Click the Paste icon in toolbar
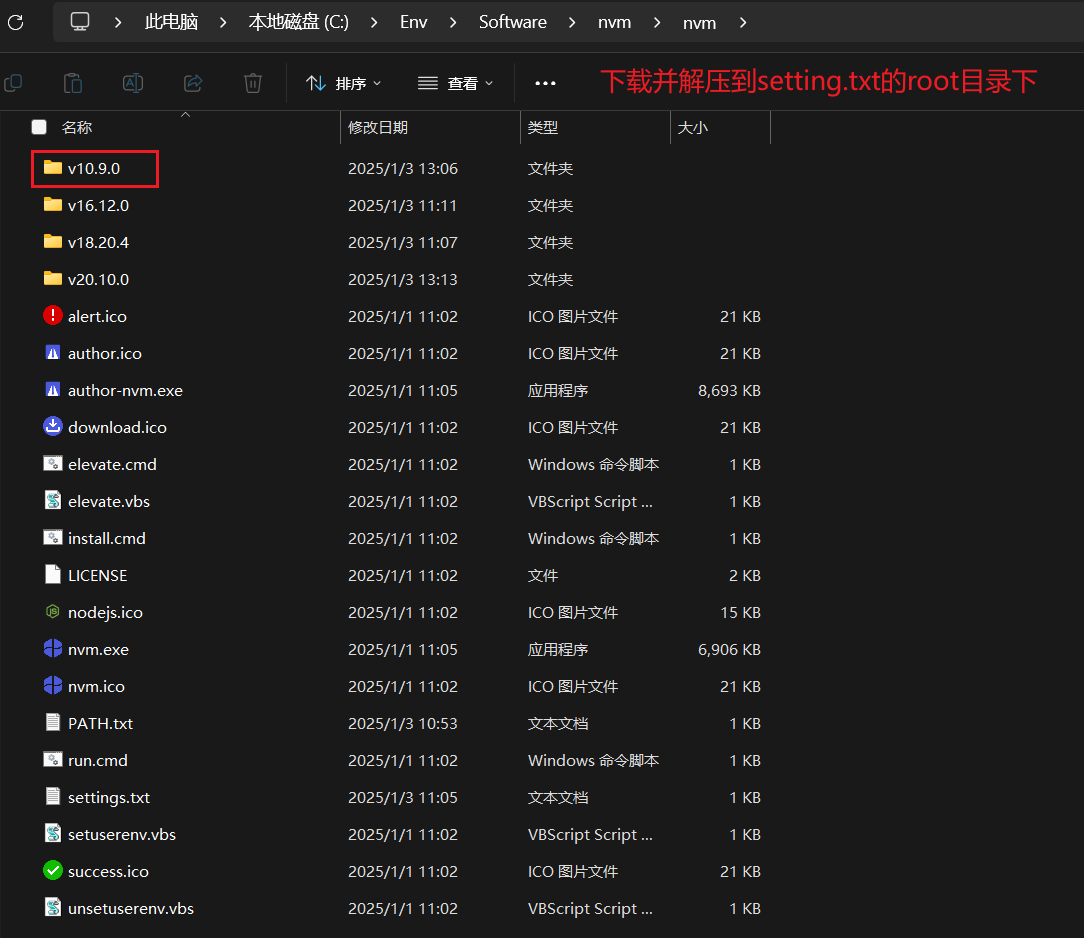1084x938 pixels. point(73,83)
